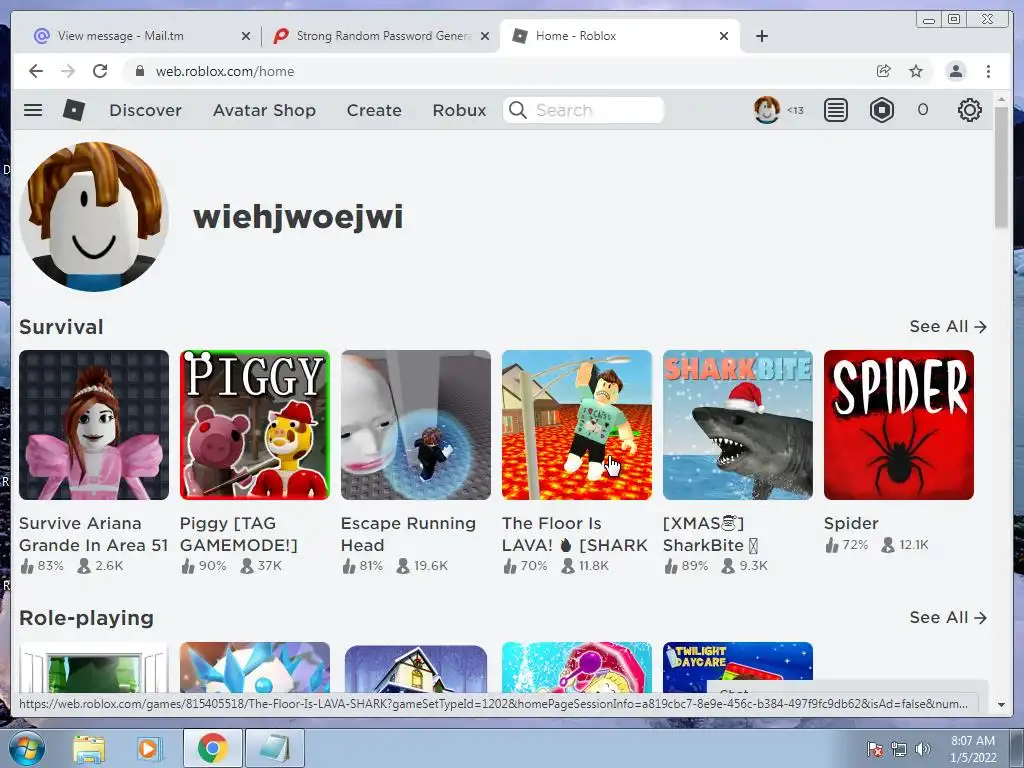Switch to Strong Random Password Generator tab
The image size is (1024, 768).
pyautogui.click(x=382, y=36)
